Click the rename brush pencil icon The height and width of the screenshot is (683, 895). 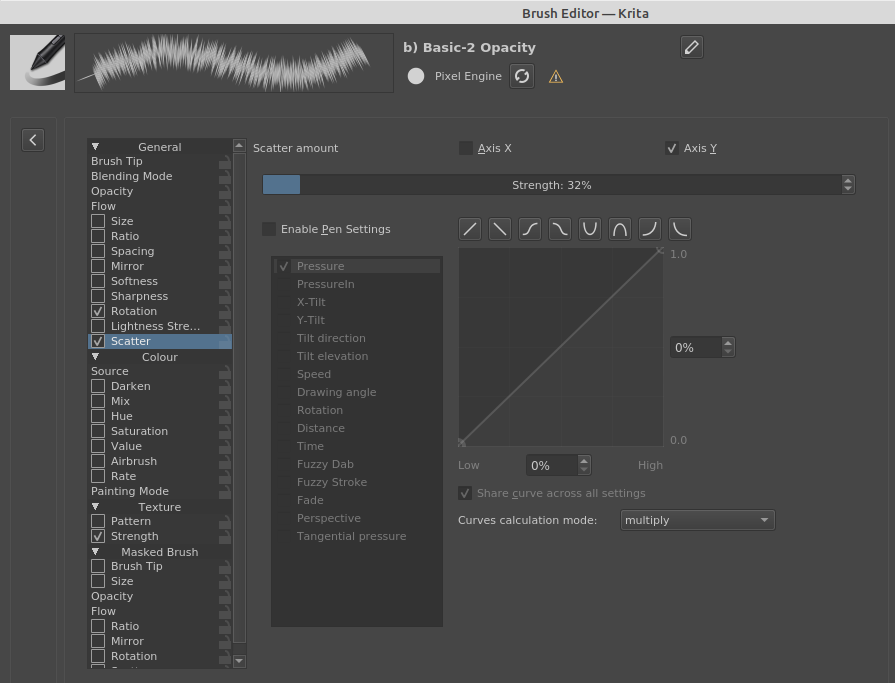click(691, 47)
